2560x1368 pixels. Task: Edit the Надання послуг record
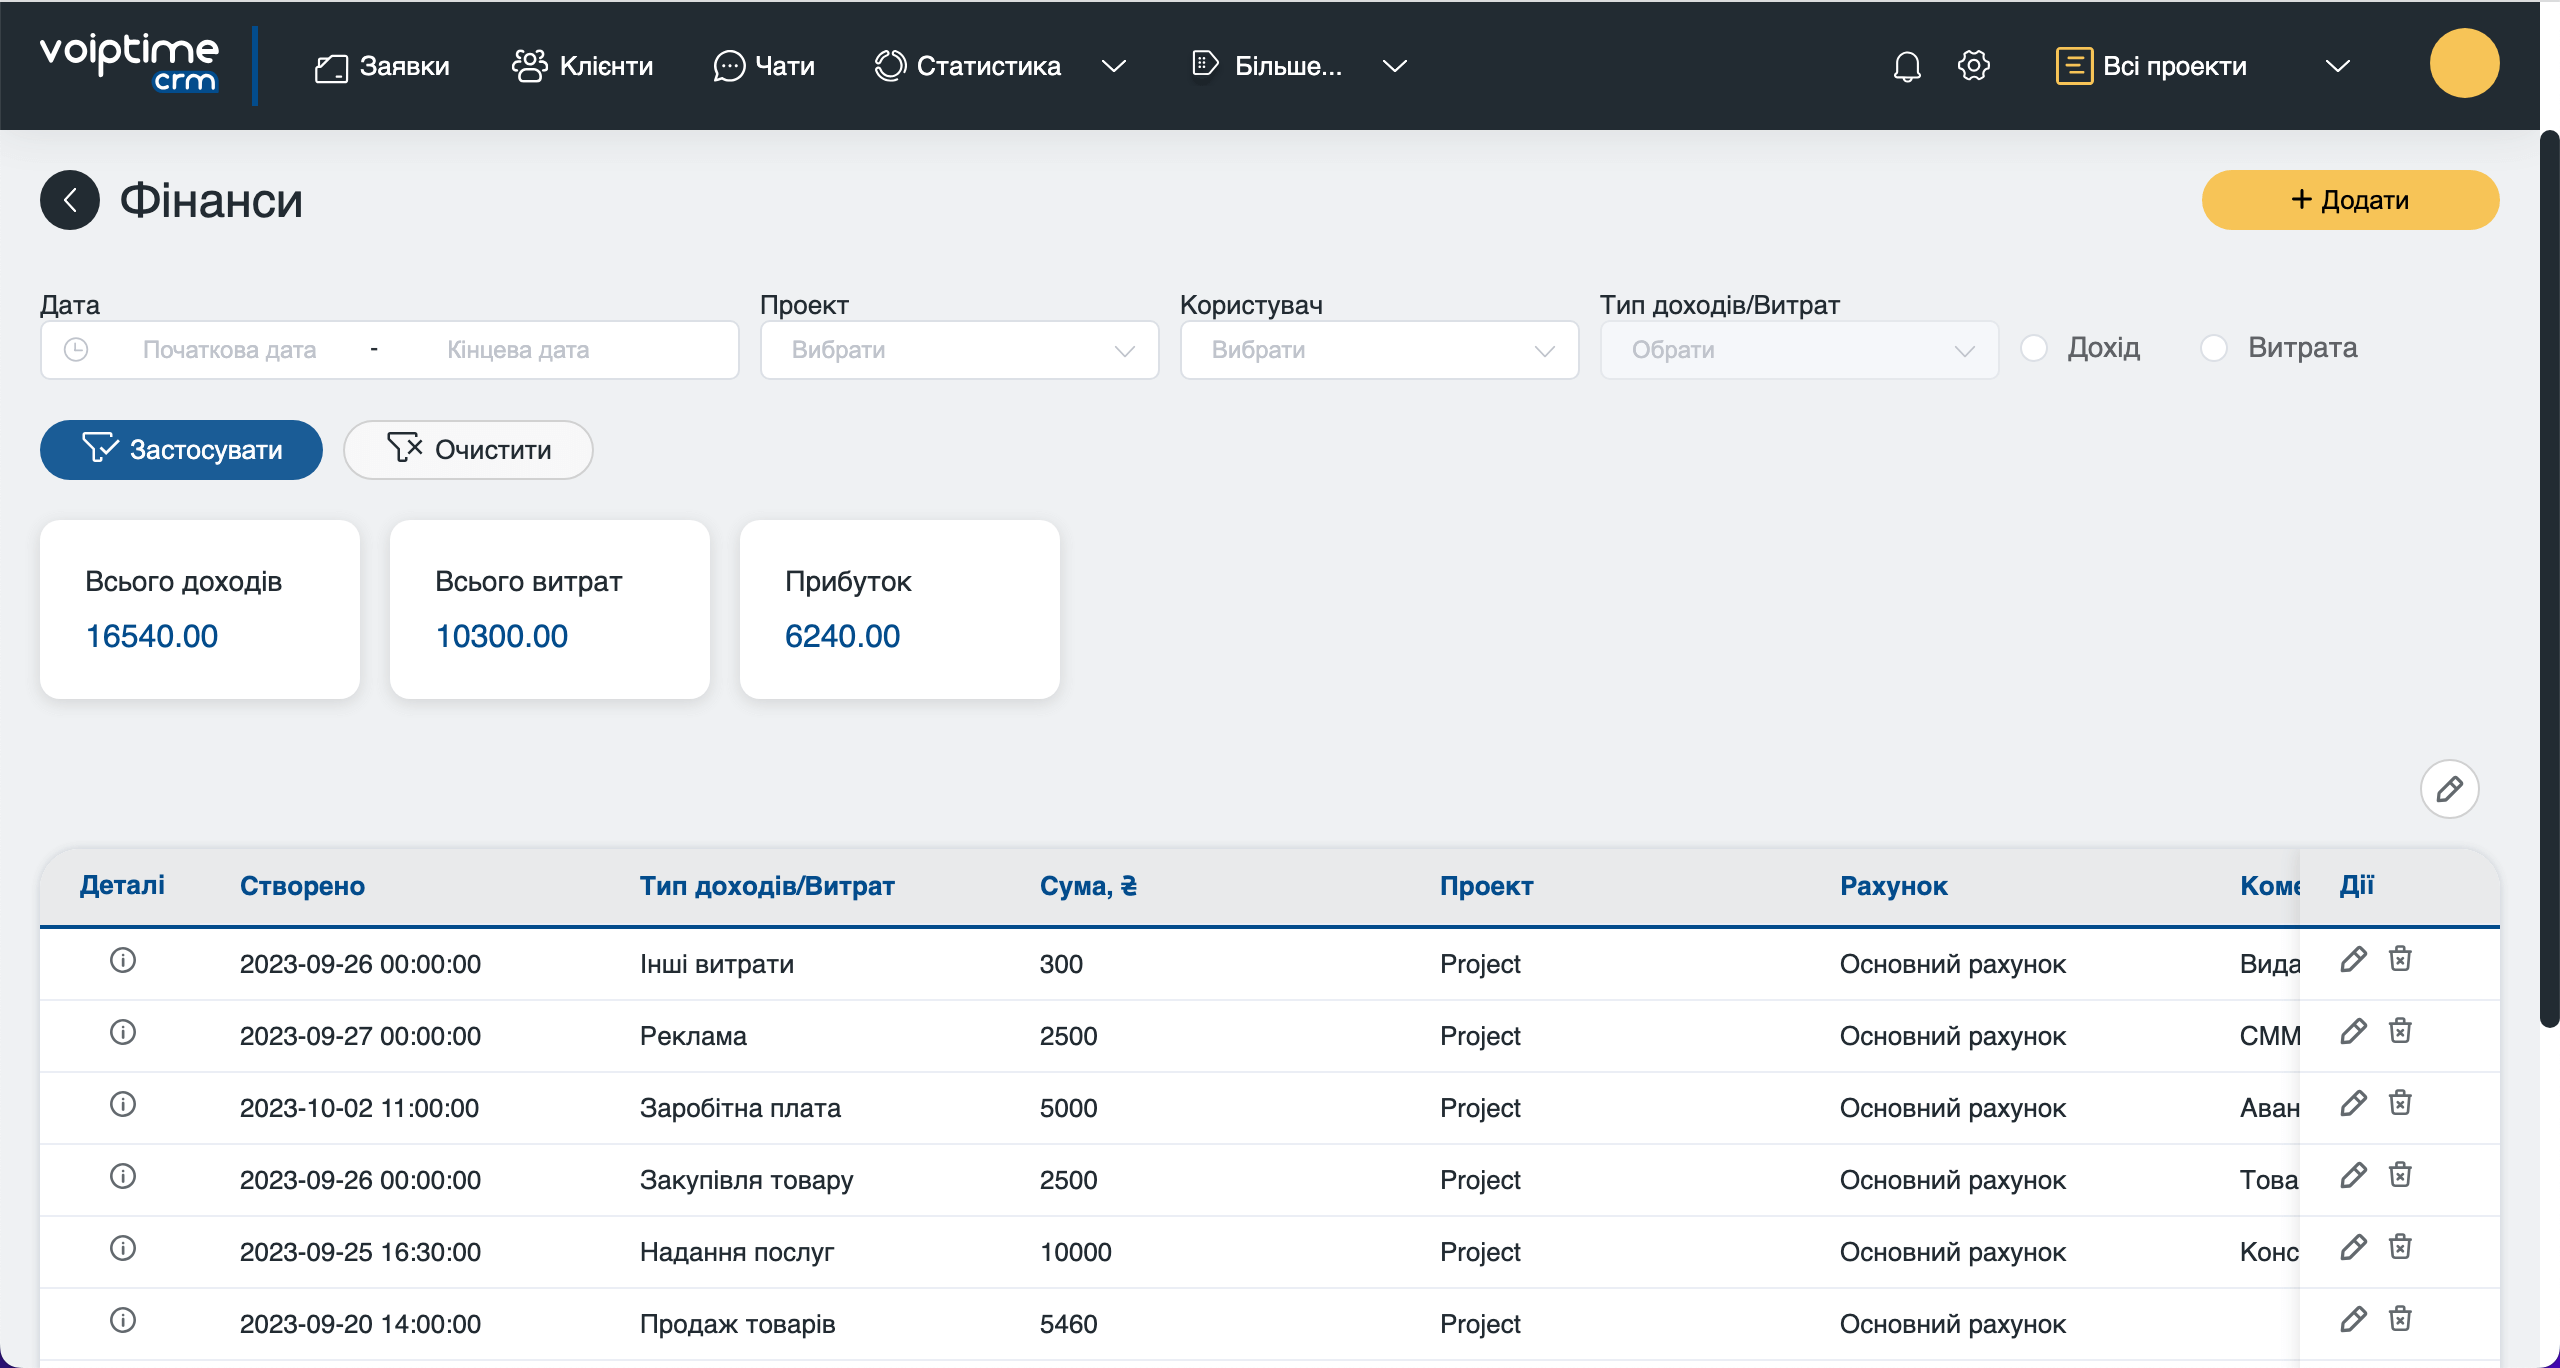point(2353,1247)
